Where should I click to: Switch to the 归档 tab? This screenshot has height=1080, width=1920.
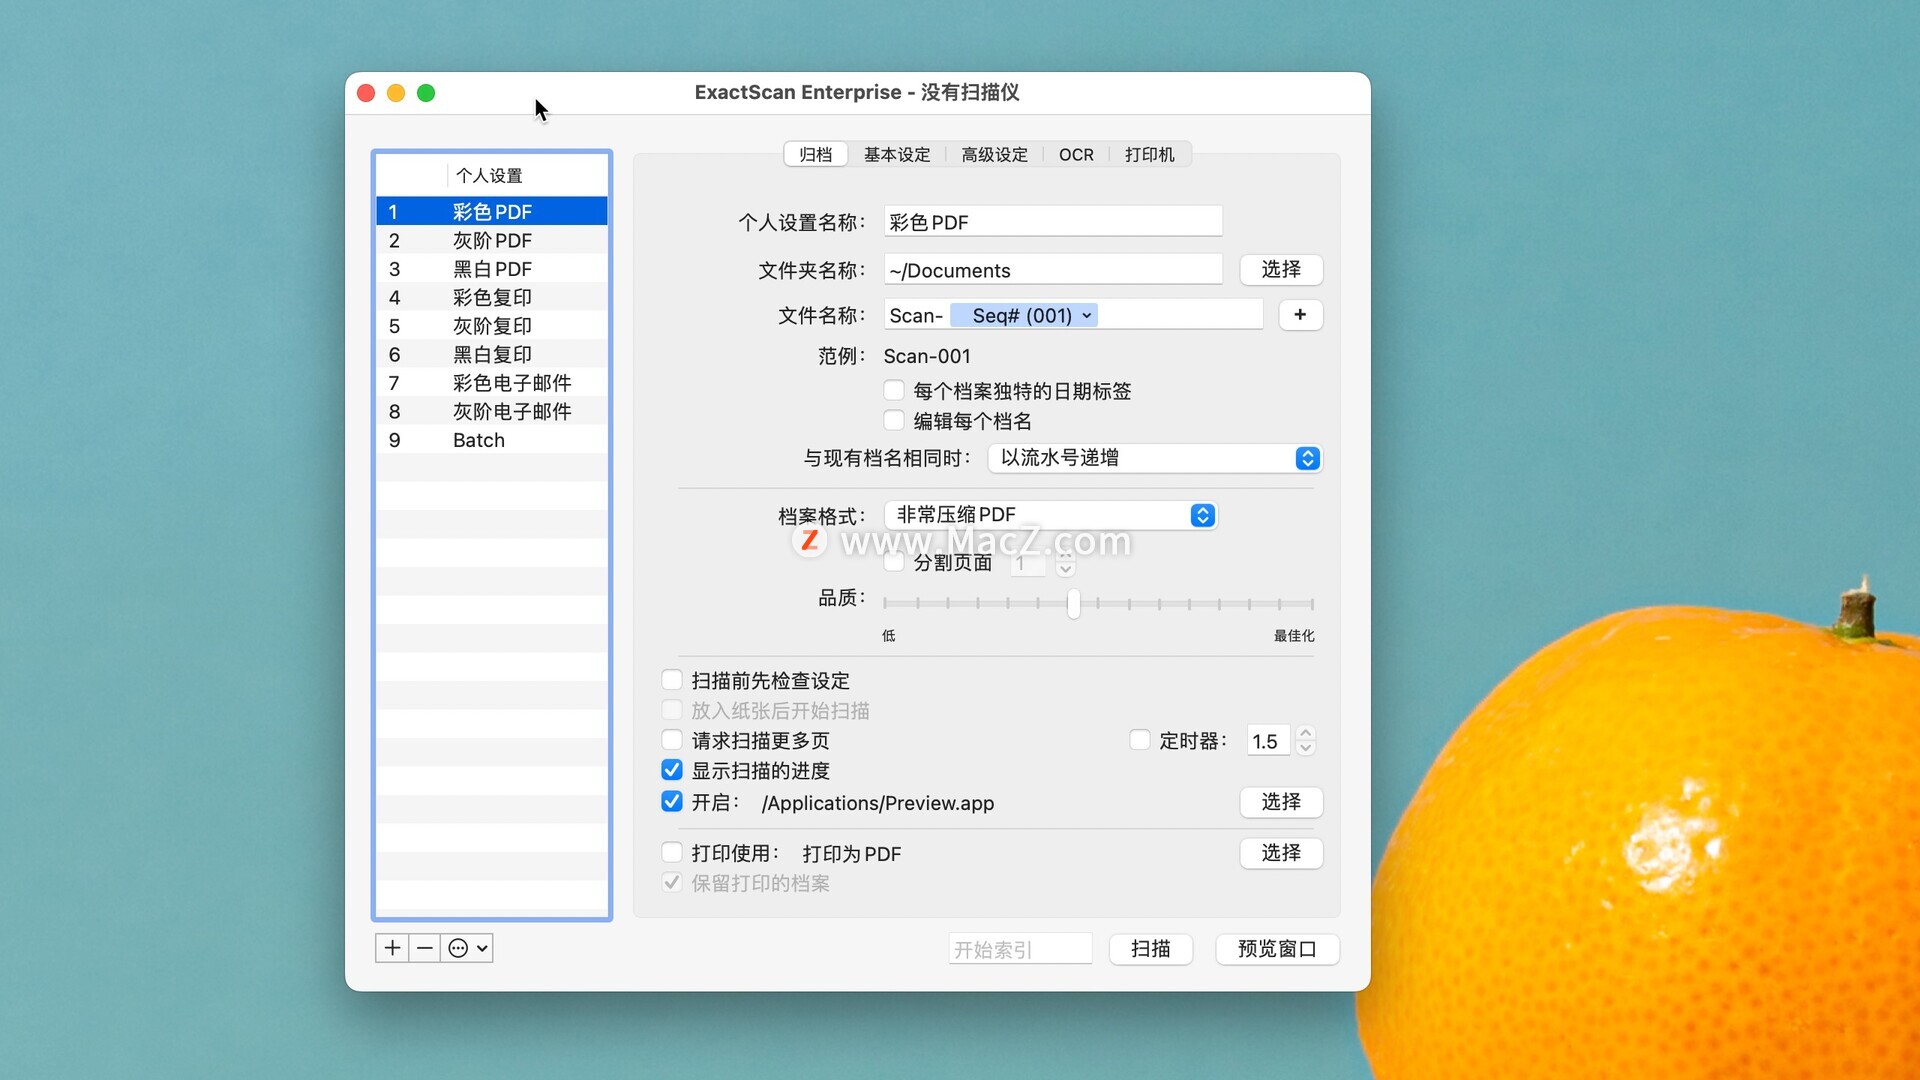816,154
